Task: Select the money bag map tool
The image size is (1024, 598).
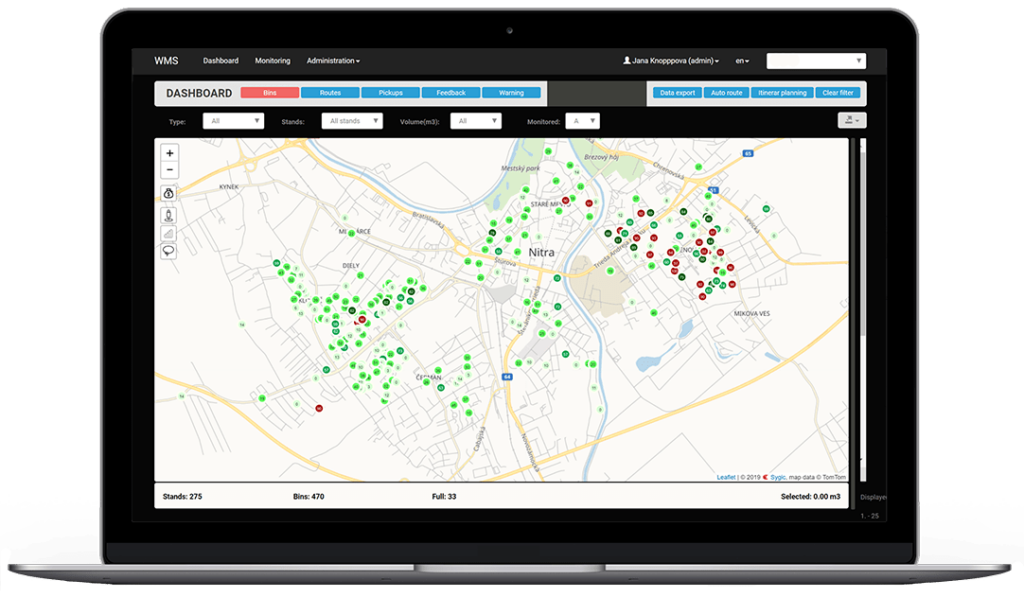Action: click(x=168, y=193)
